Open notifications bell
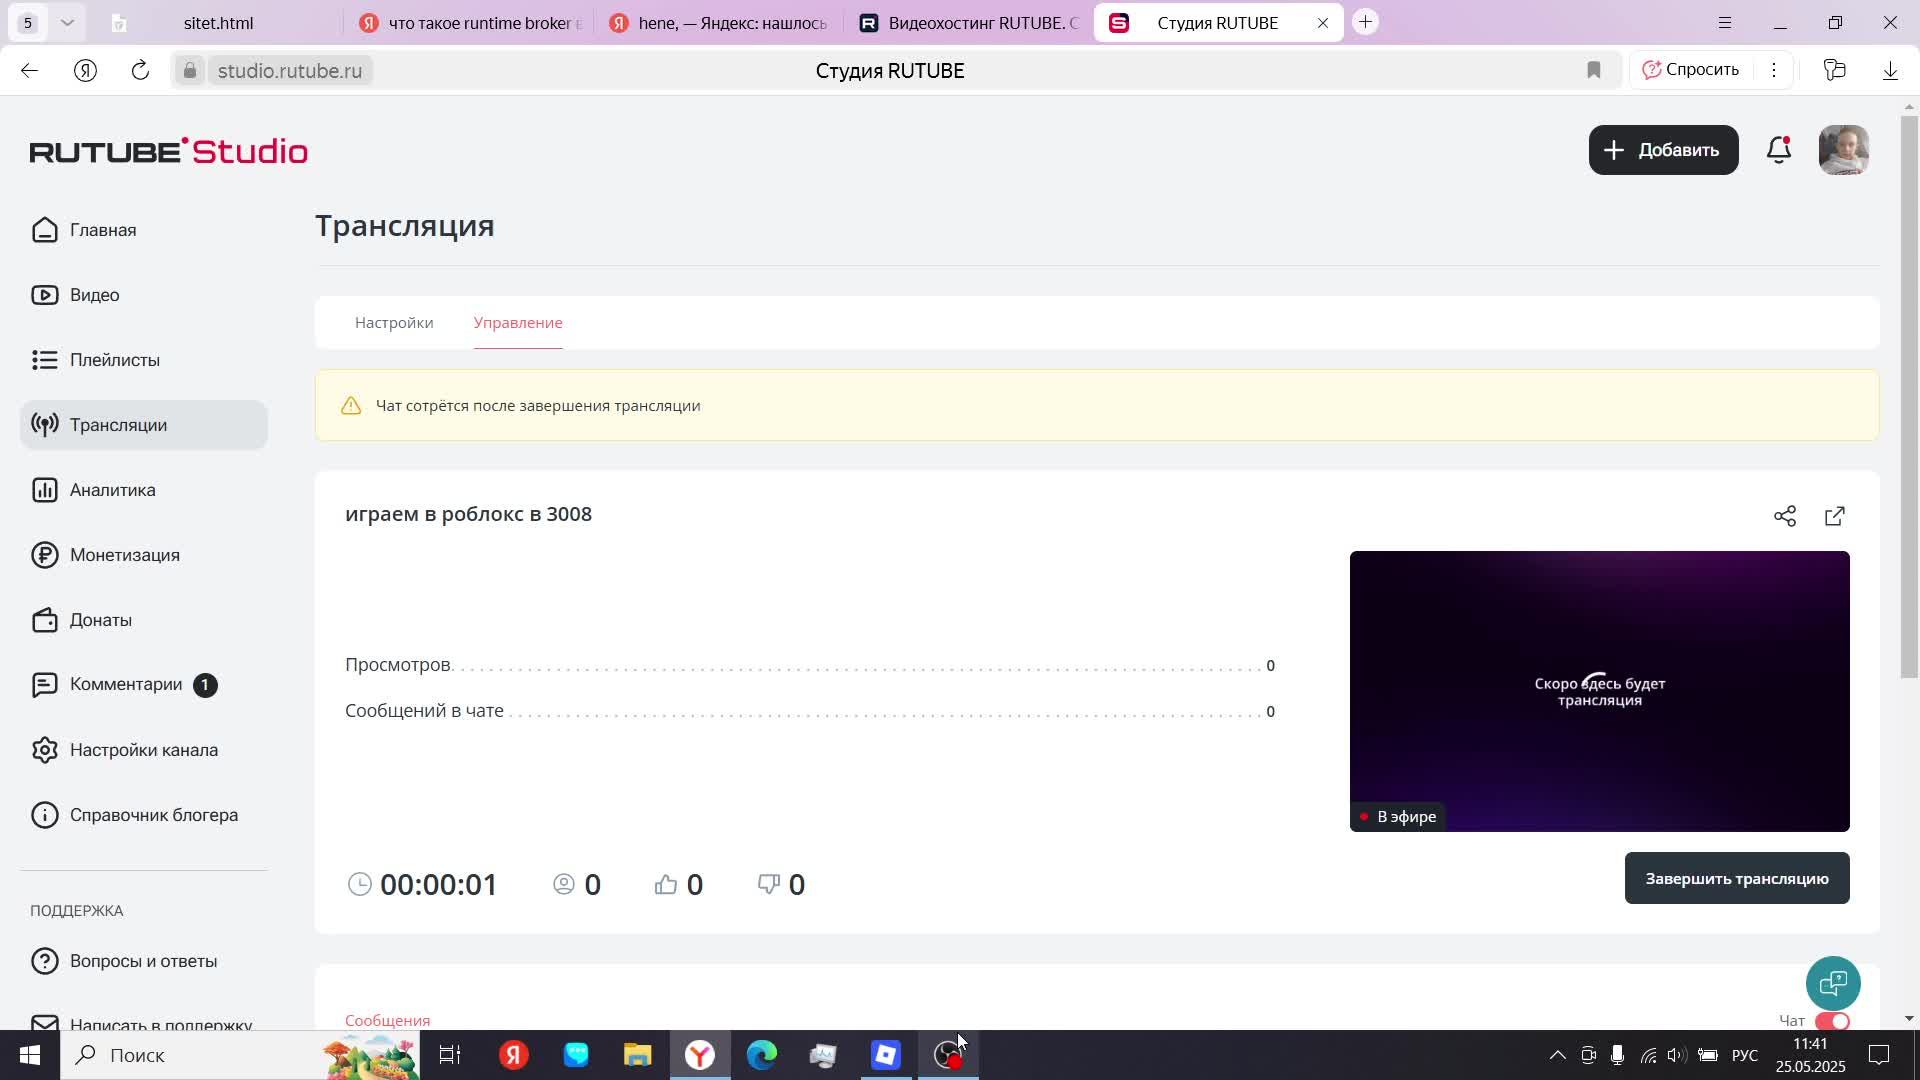This screenshot has height=1080, width=1920. pos(1779,150)
